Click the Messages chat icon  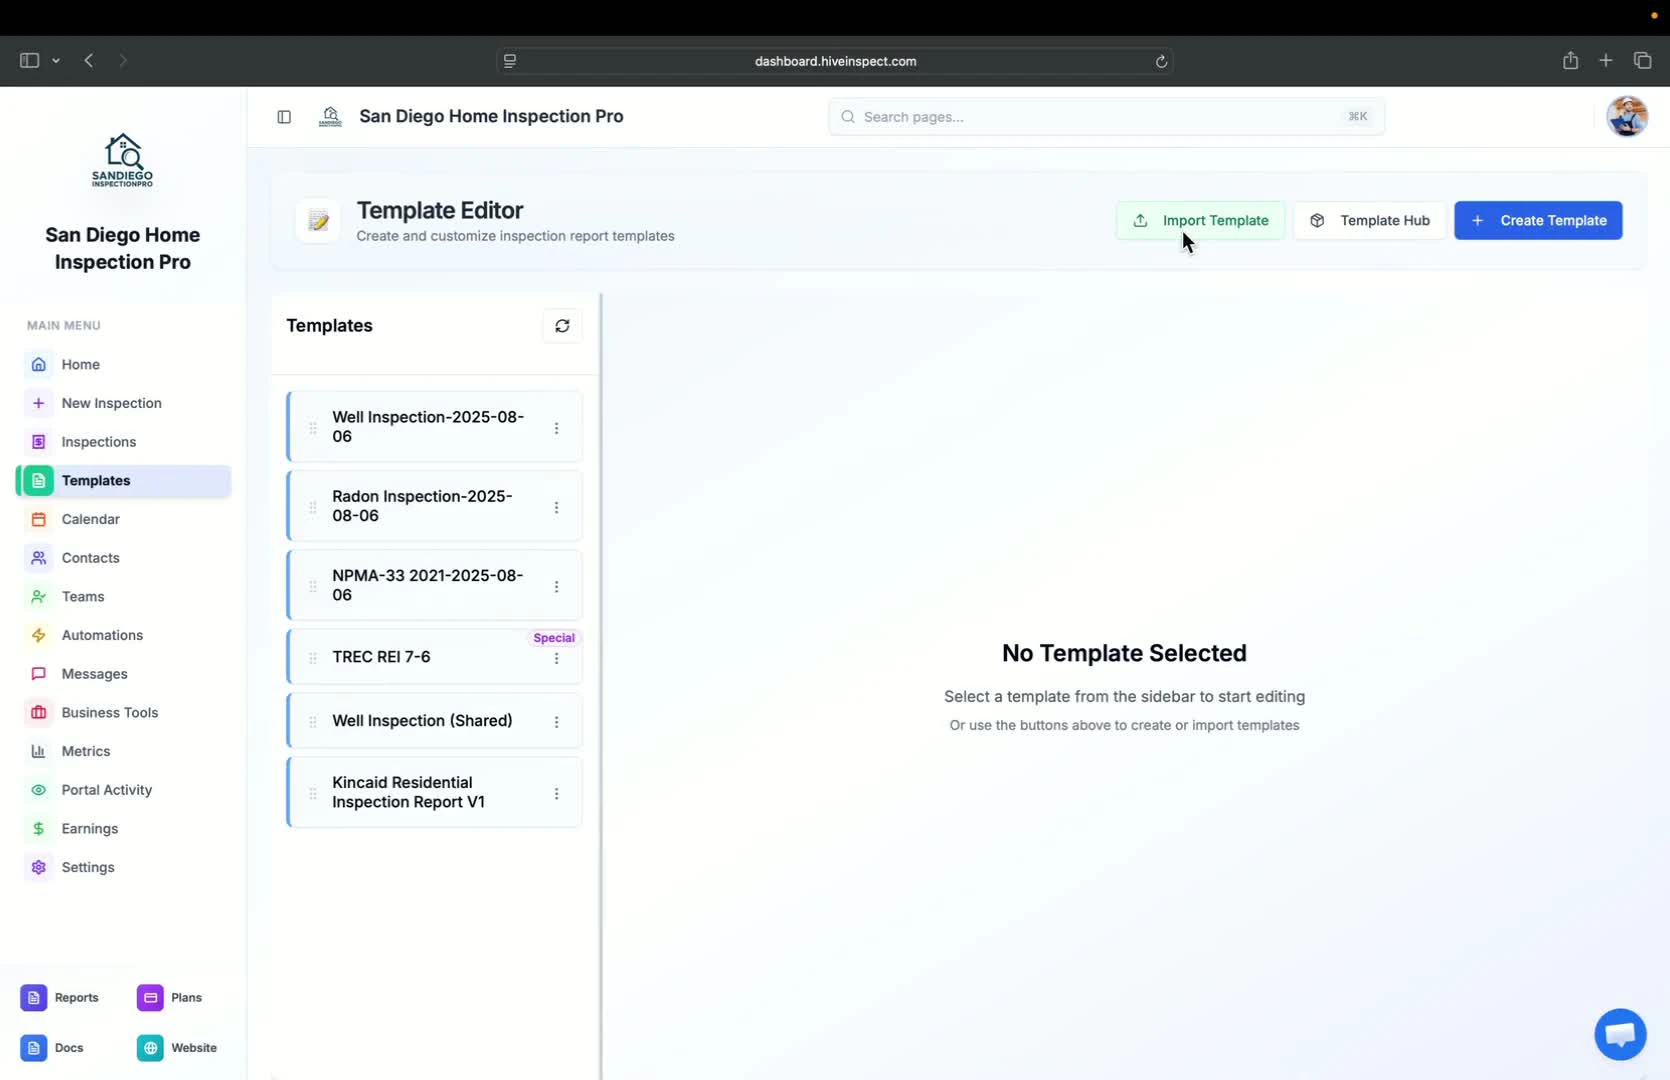(38, 674)
